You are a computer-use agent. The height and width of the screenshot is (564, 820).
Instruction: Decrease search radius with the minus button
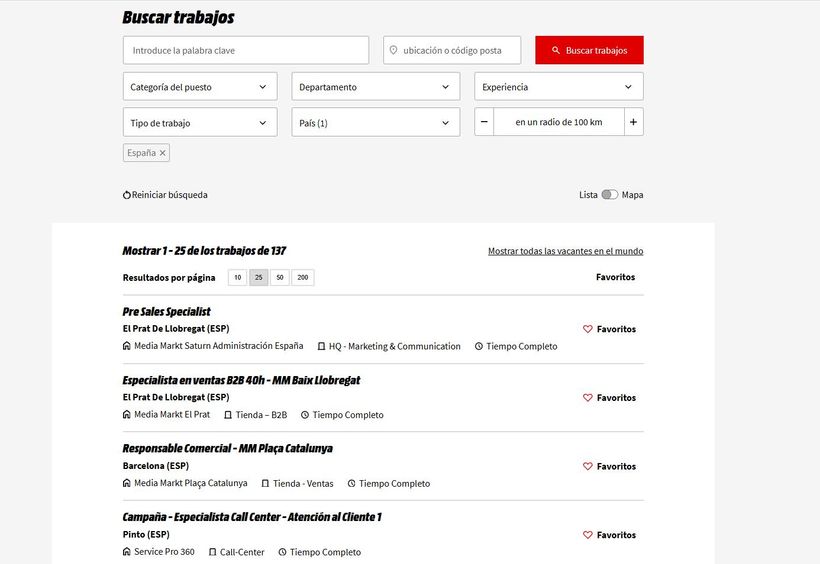[x=484, y=122]
